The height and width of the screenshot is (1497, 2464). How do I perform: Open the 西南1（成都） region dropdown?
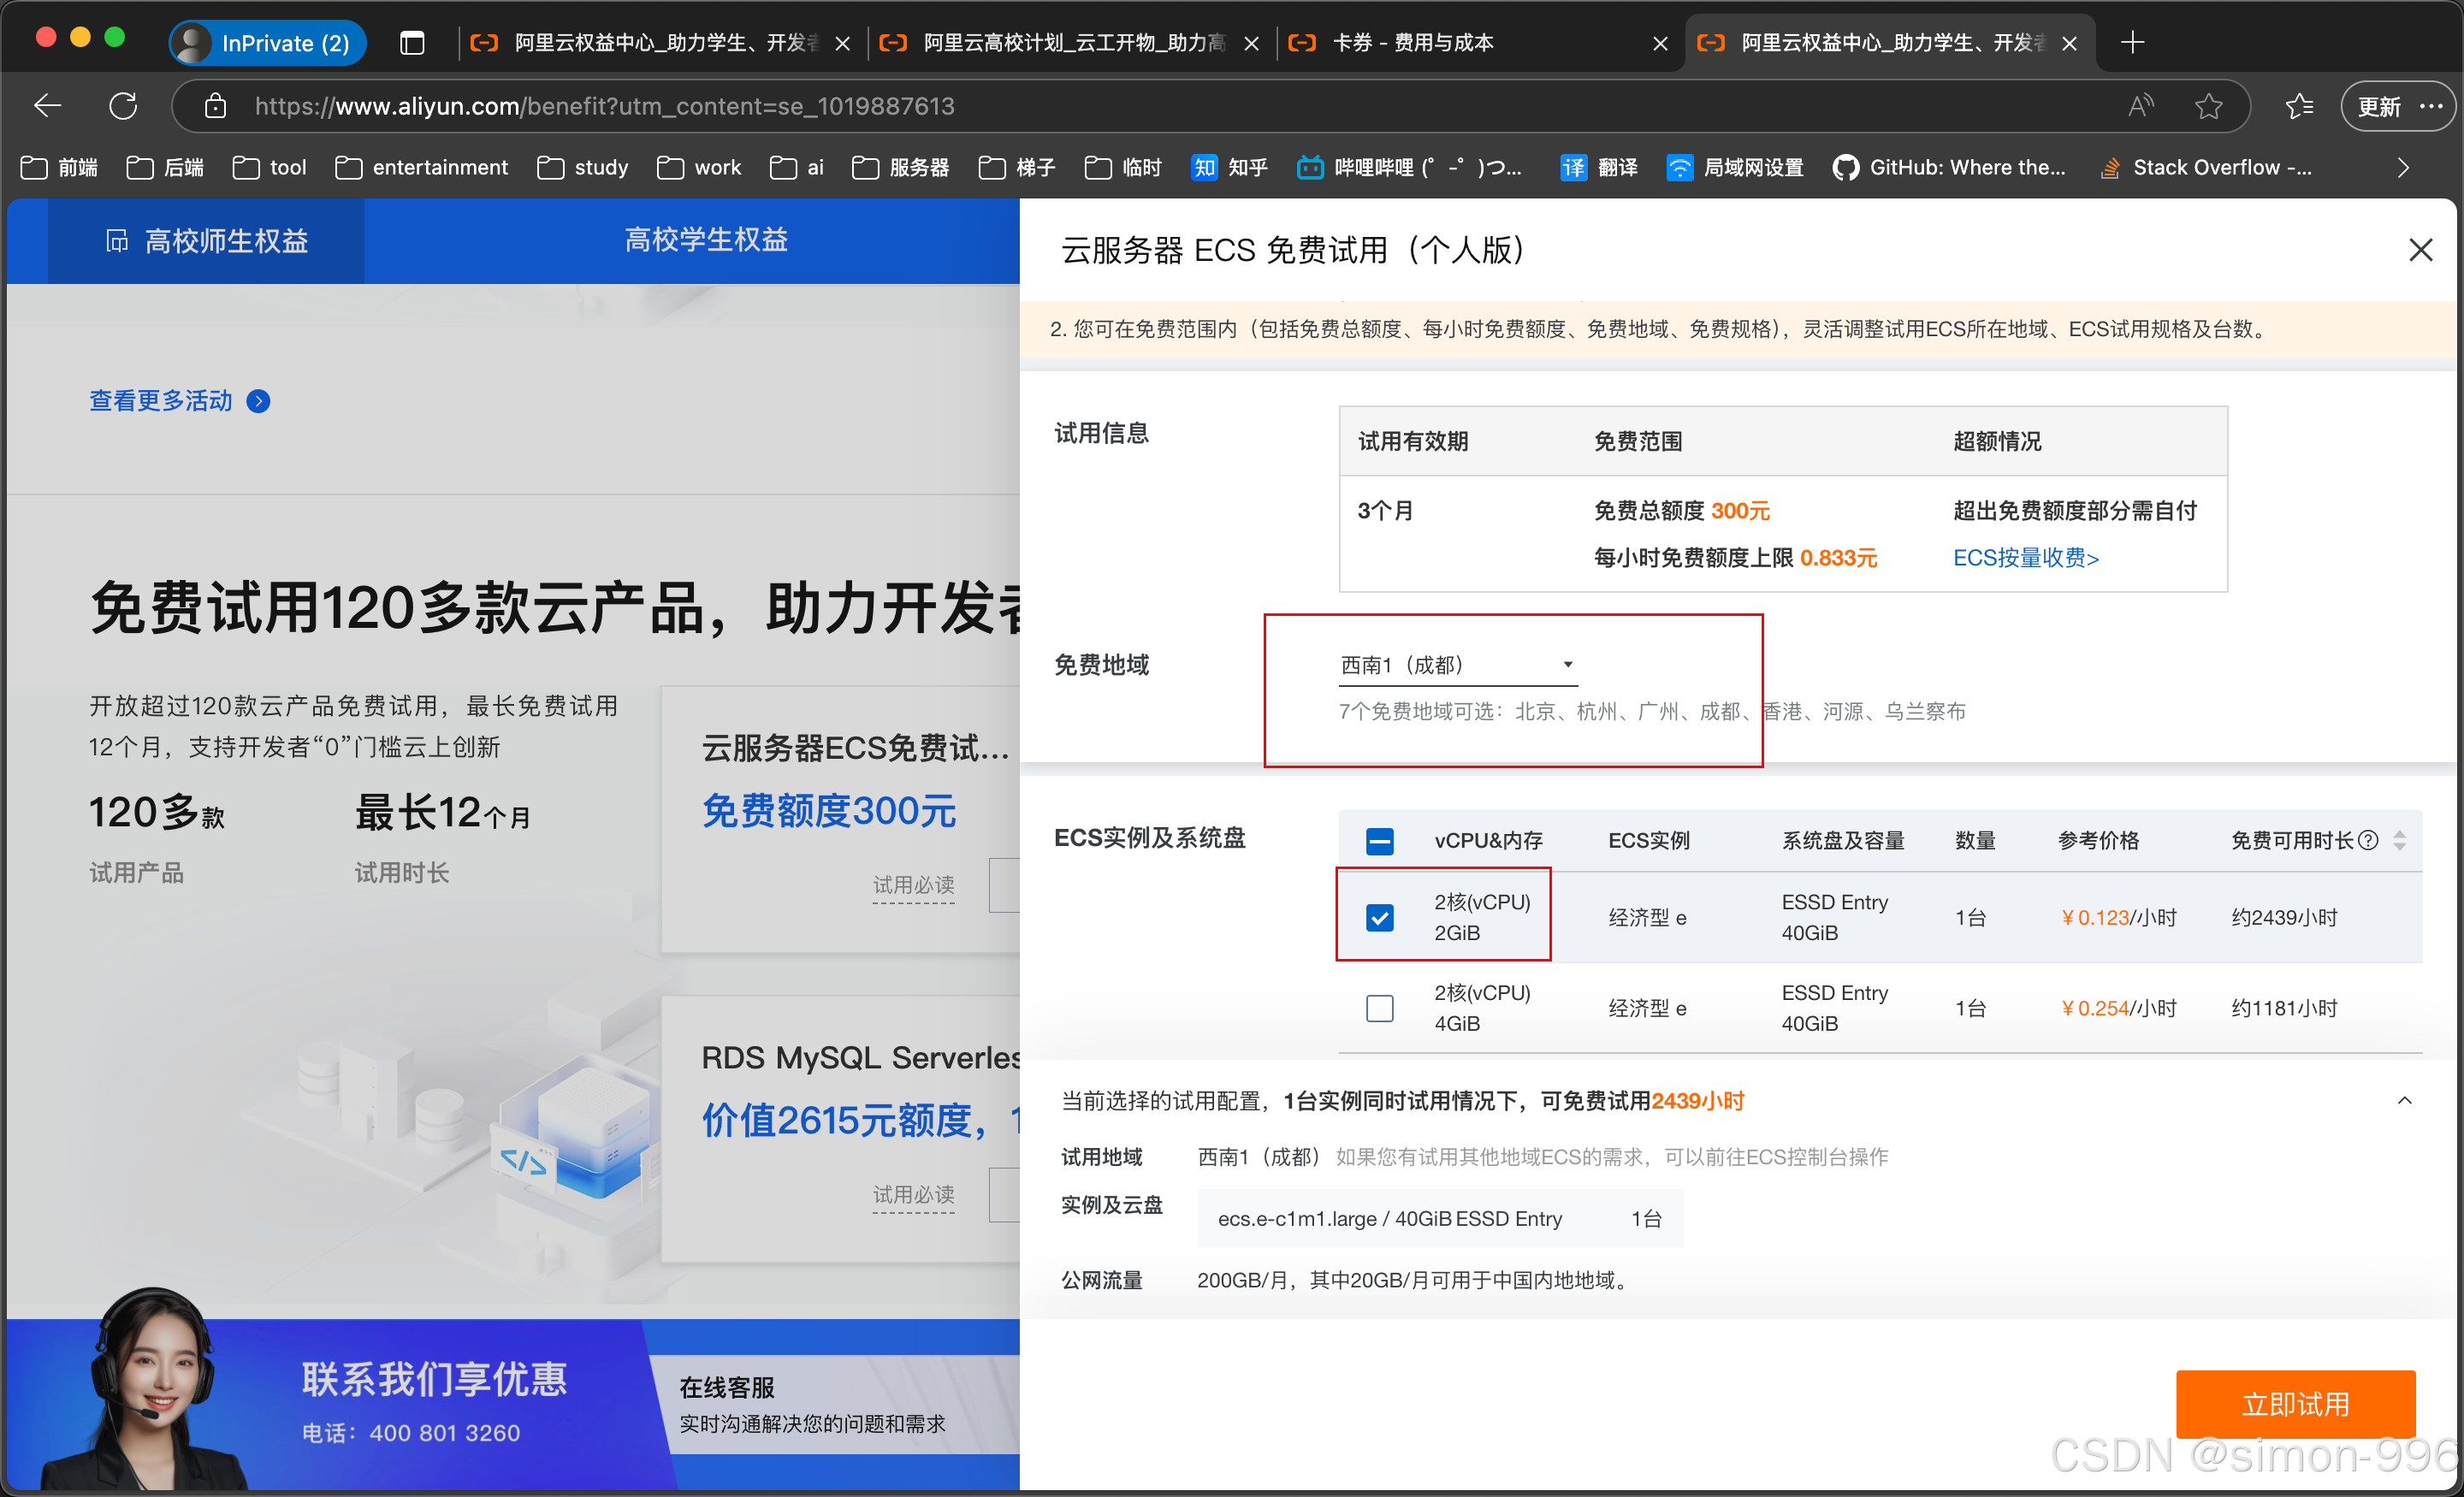(x=1458, y=665)
